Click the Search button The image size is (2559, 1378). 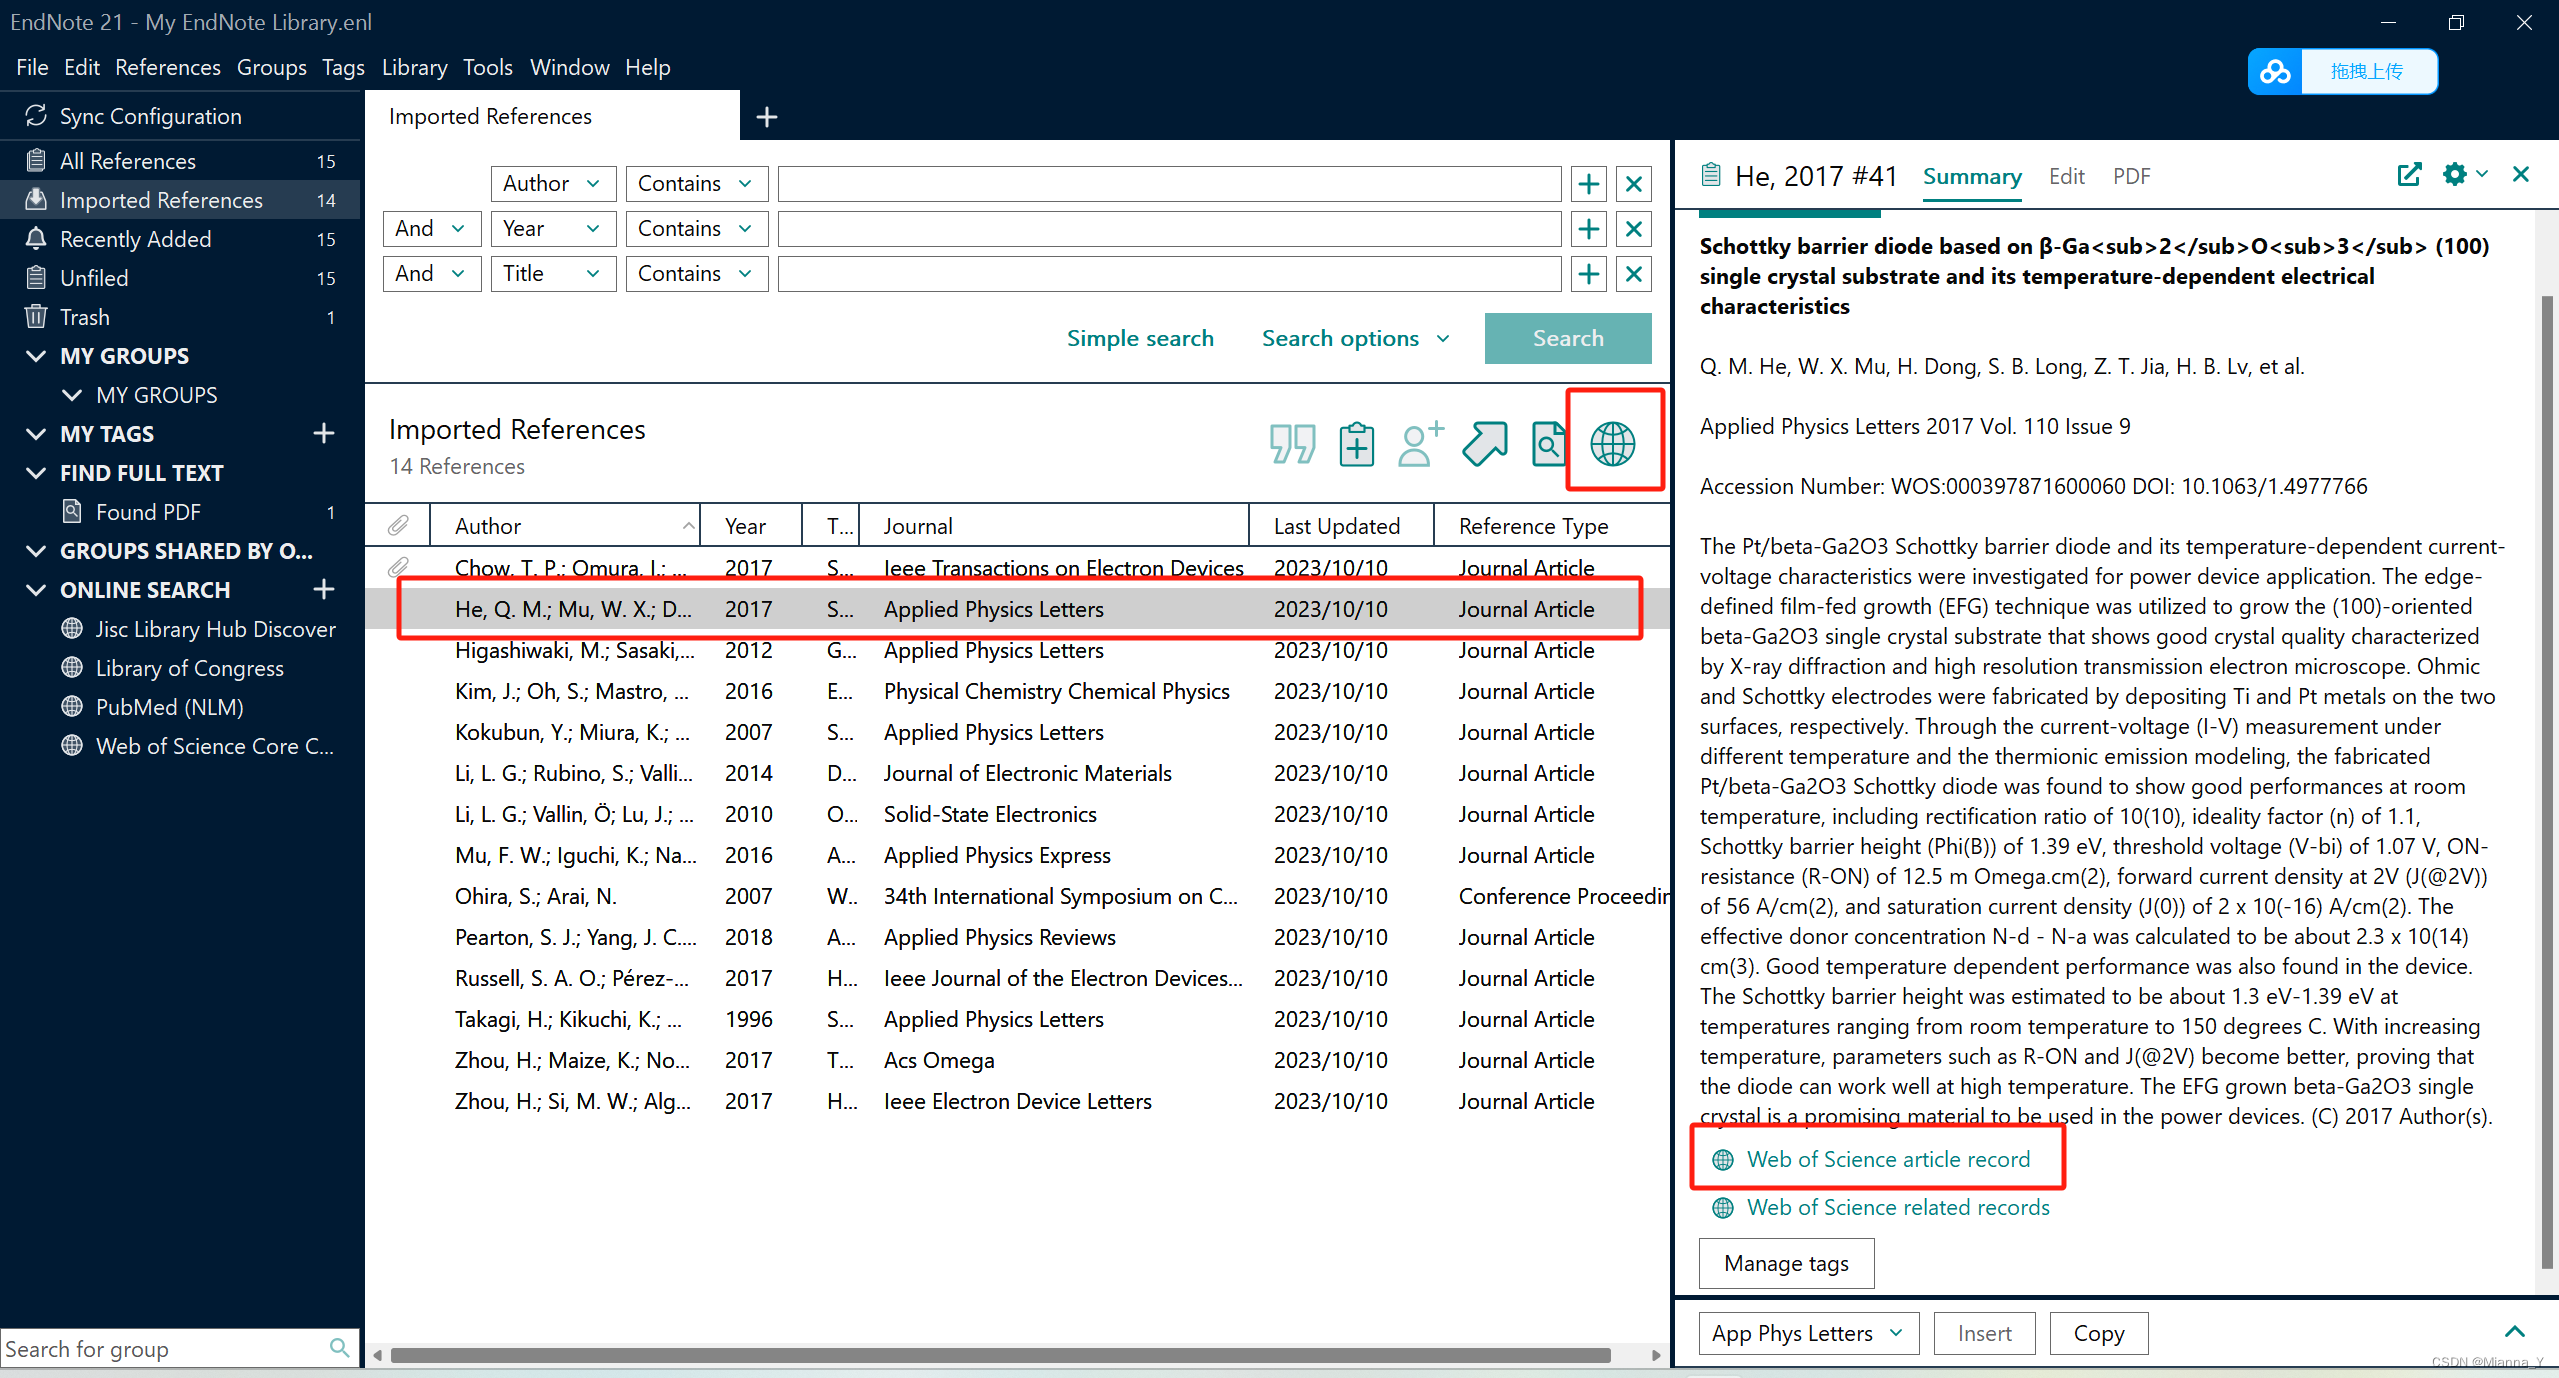pos(1566,338)
